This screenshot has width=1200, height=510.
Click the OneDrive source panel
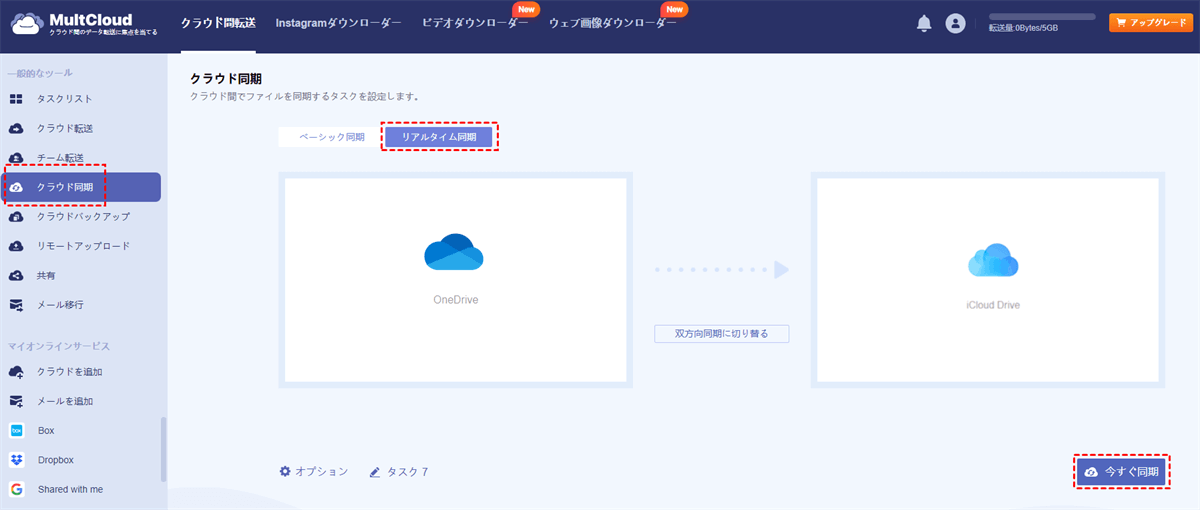456,280
